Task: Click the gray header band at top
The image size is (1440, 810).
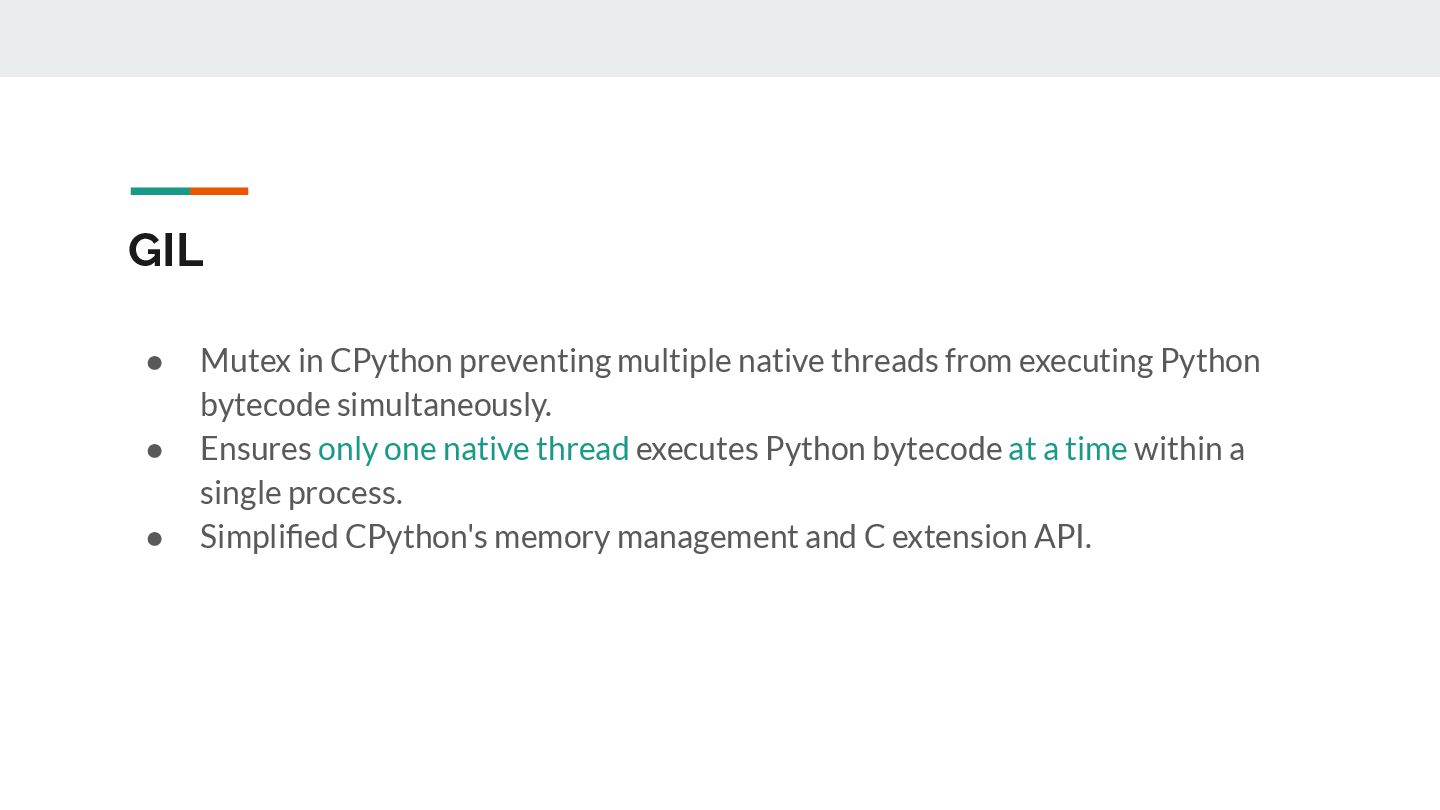Action: tap(720, 38)
